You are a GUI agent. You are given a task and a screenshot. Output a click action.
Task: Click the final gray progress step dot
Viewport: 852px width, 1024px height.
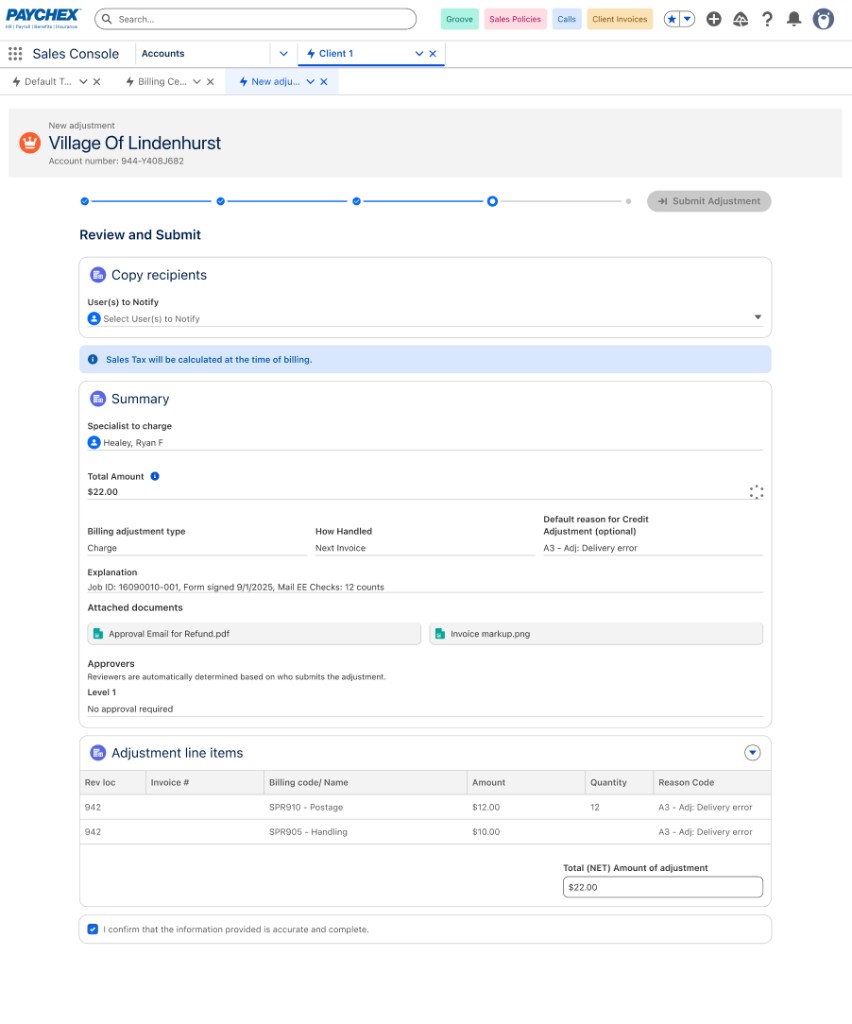tap(628, 201)
